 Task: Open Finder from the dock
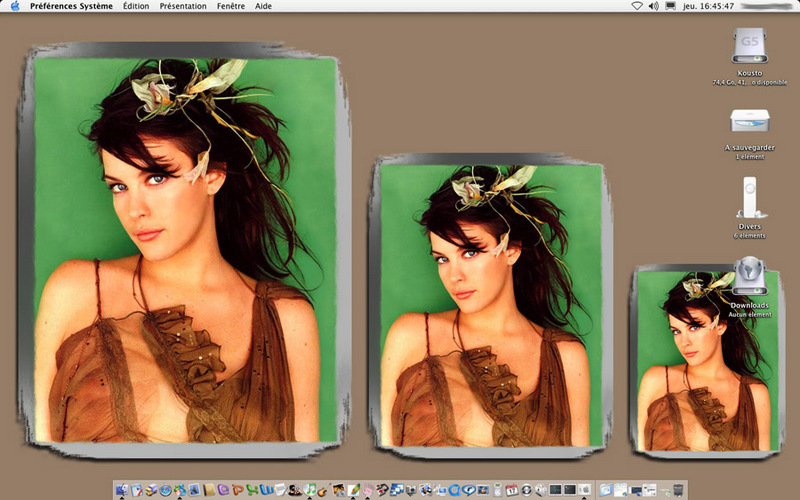click(x=122, y=490)
